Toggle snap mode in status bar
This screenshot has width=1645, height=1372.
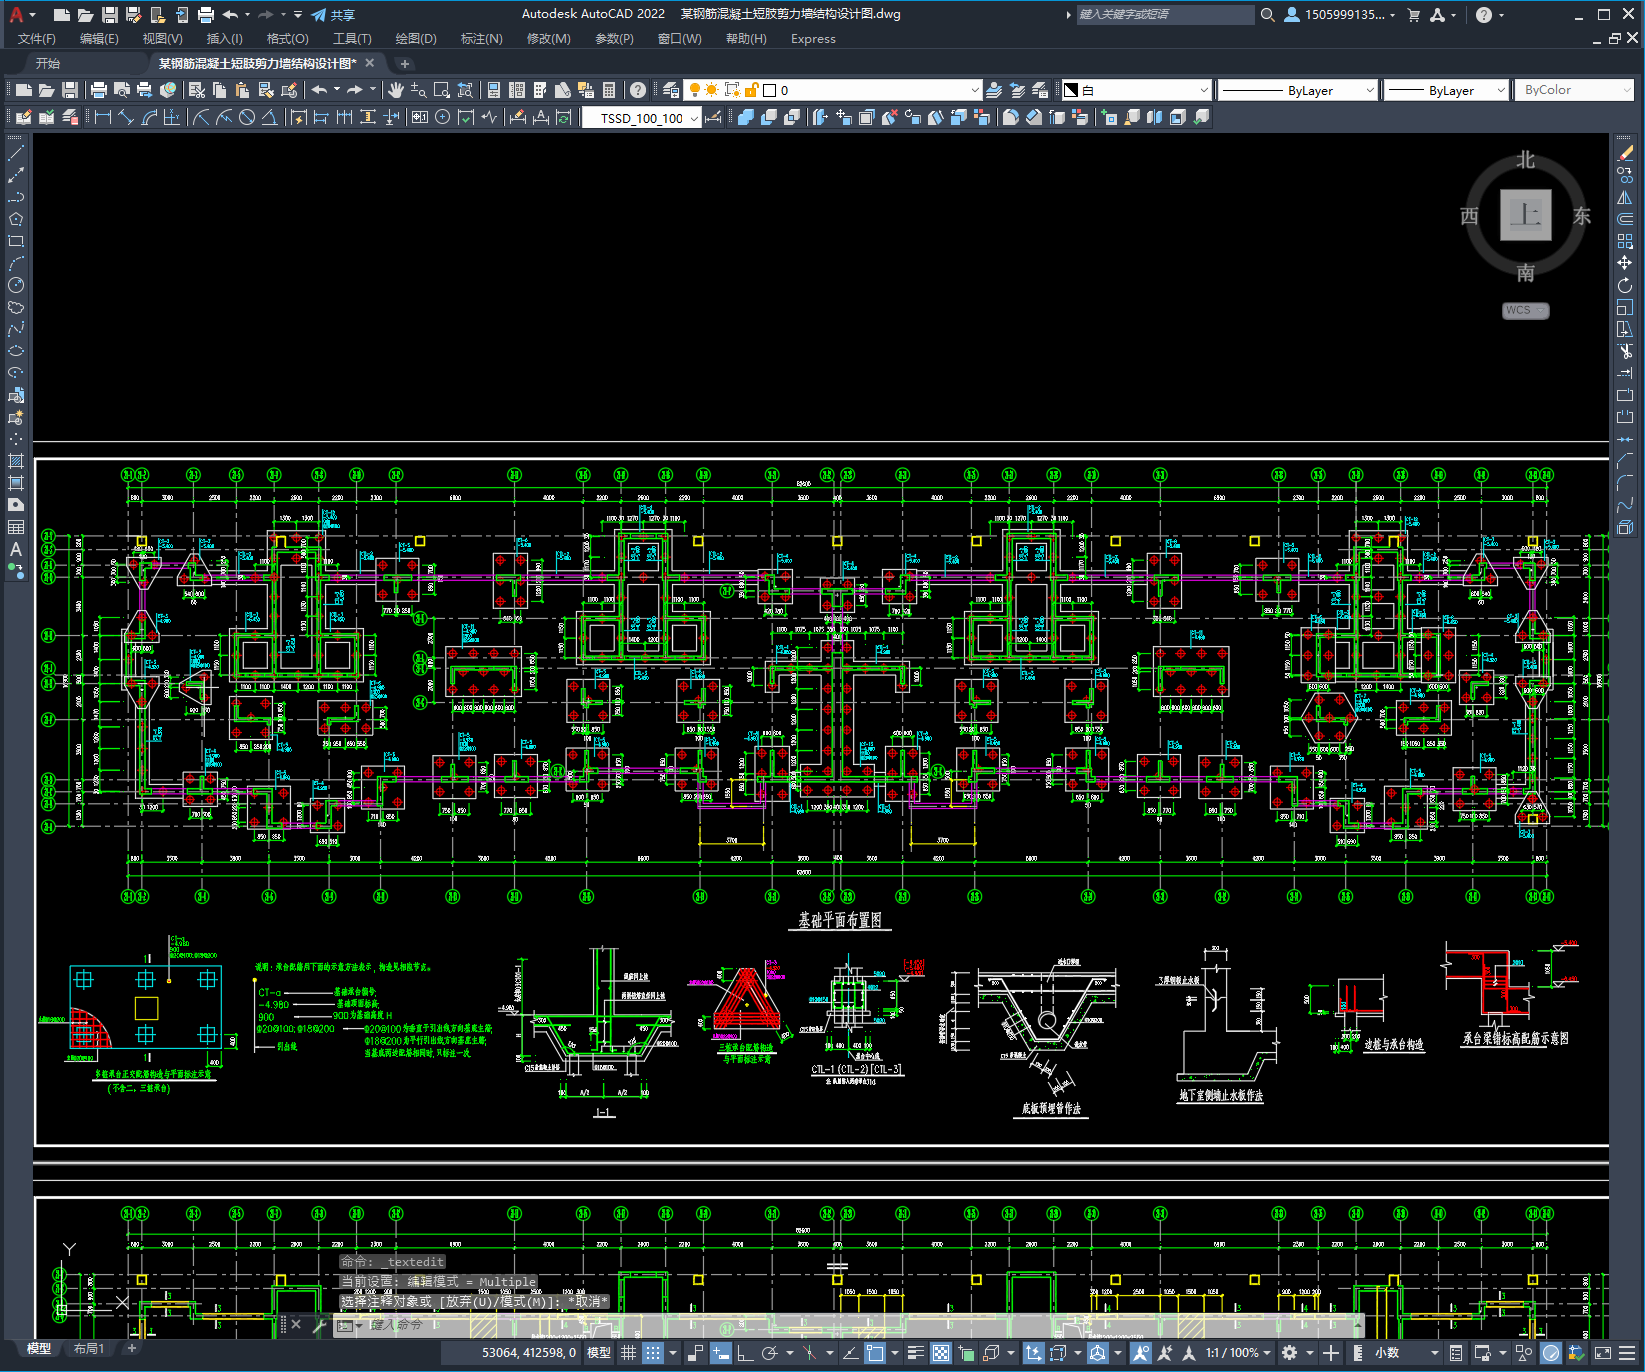(653, 1353)
